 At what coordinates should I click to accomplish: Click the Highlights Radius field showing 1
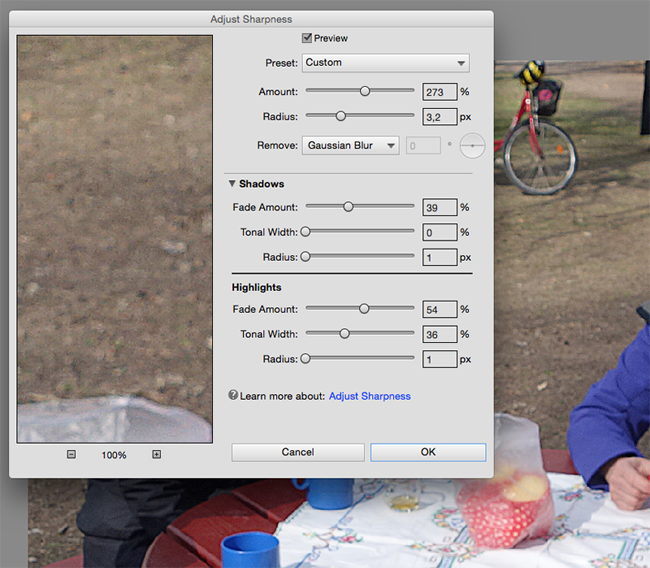(x=440, y=359)
